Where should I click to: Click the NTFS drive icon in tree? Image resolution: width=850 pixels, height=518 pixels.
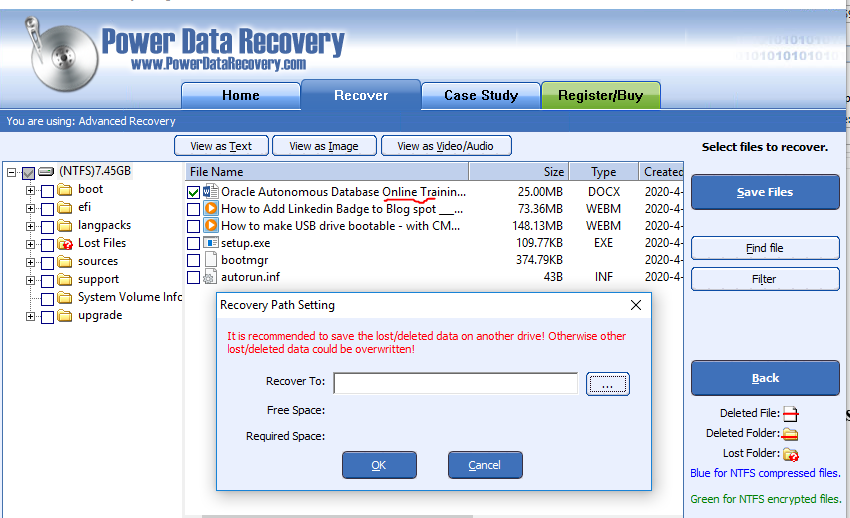pos(47,172)
